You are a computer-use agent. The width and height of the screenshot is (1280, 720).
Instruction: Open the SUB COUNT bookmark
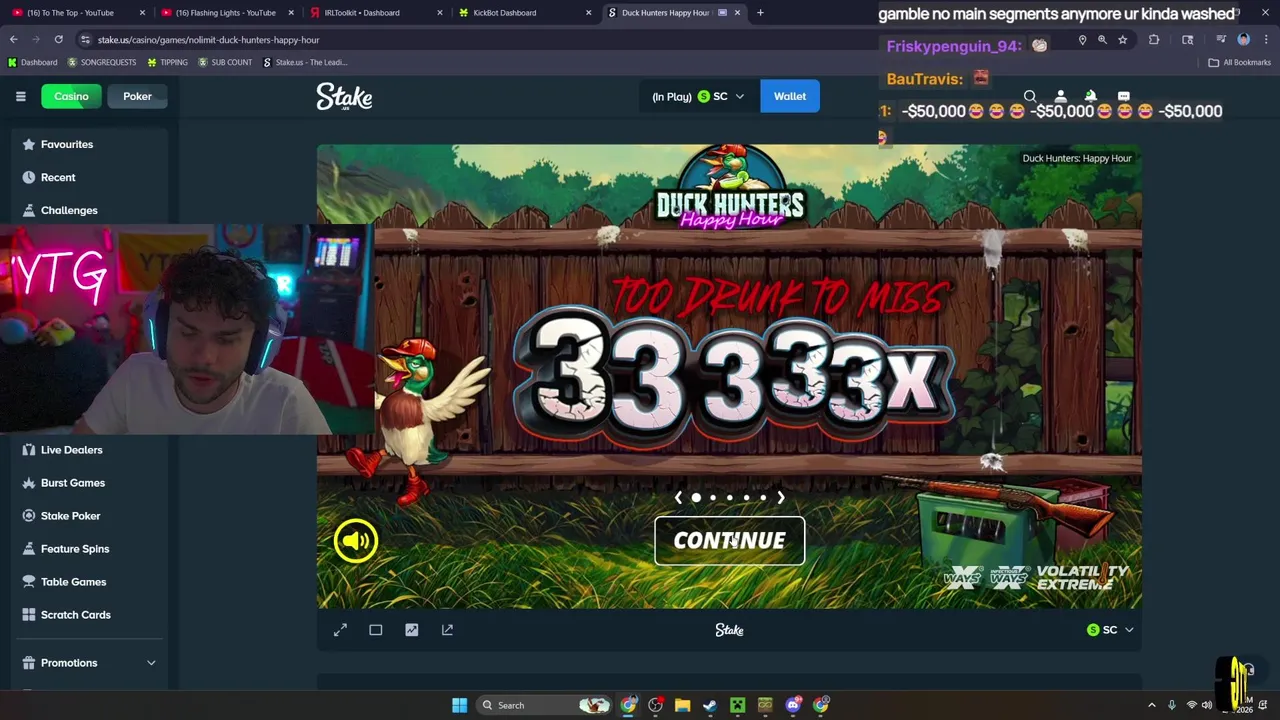tap(225, 62)
